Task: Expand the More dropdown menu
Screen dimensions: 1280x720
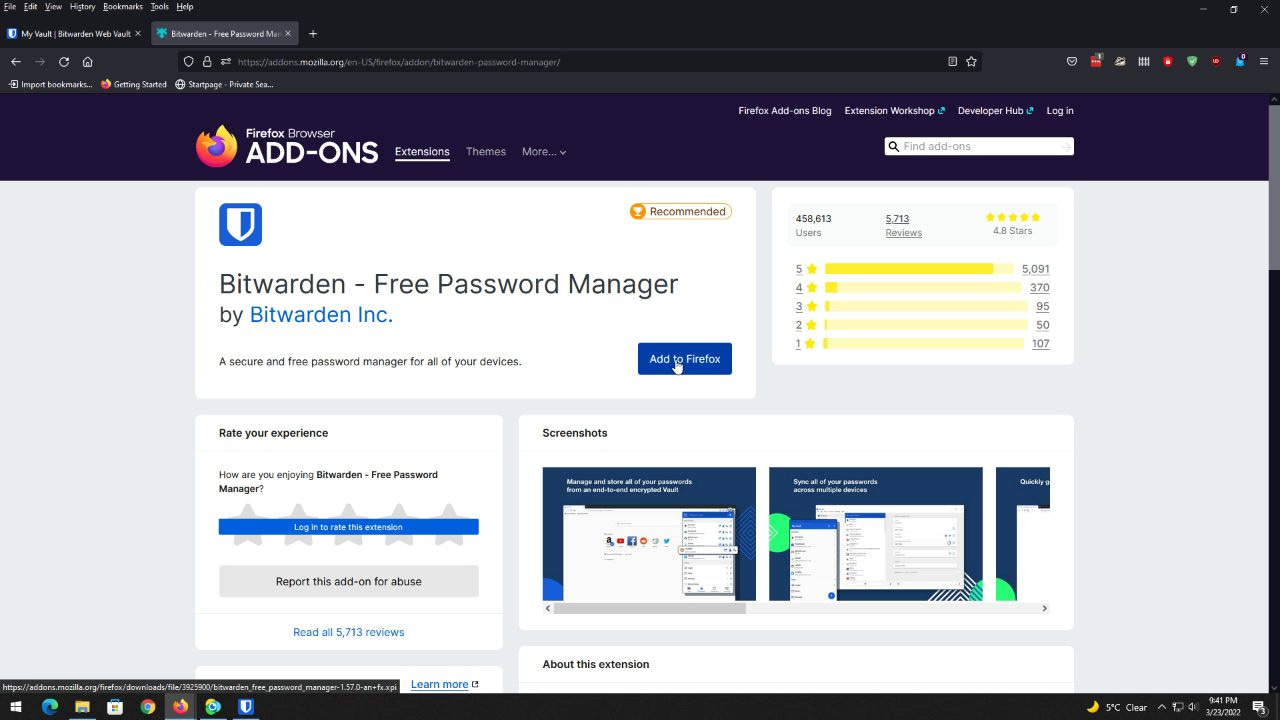Action: (544, 152)
